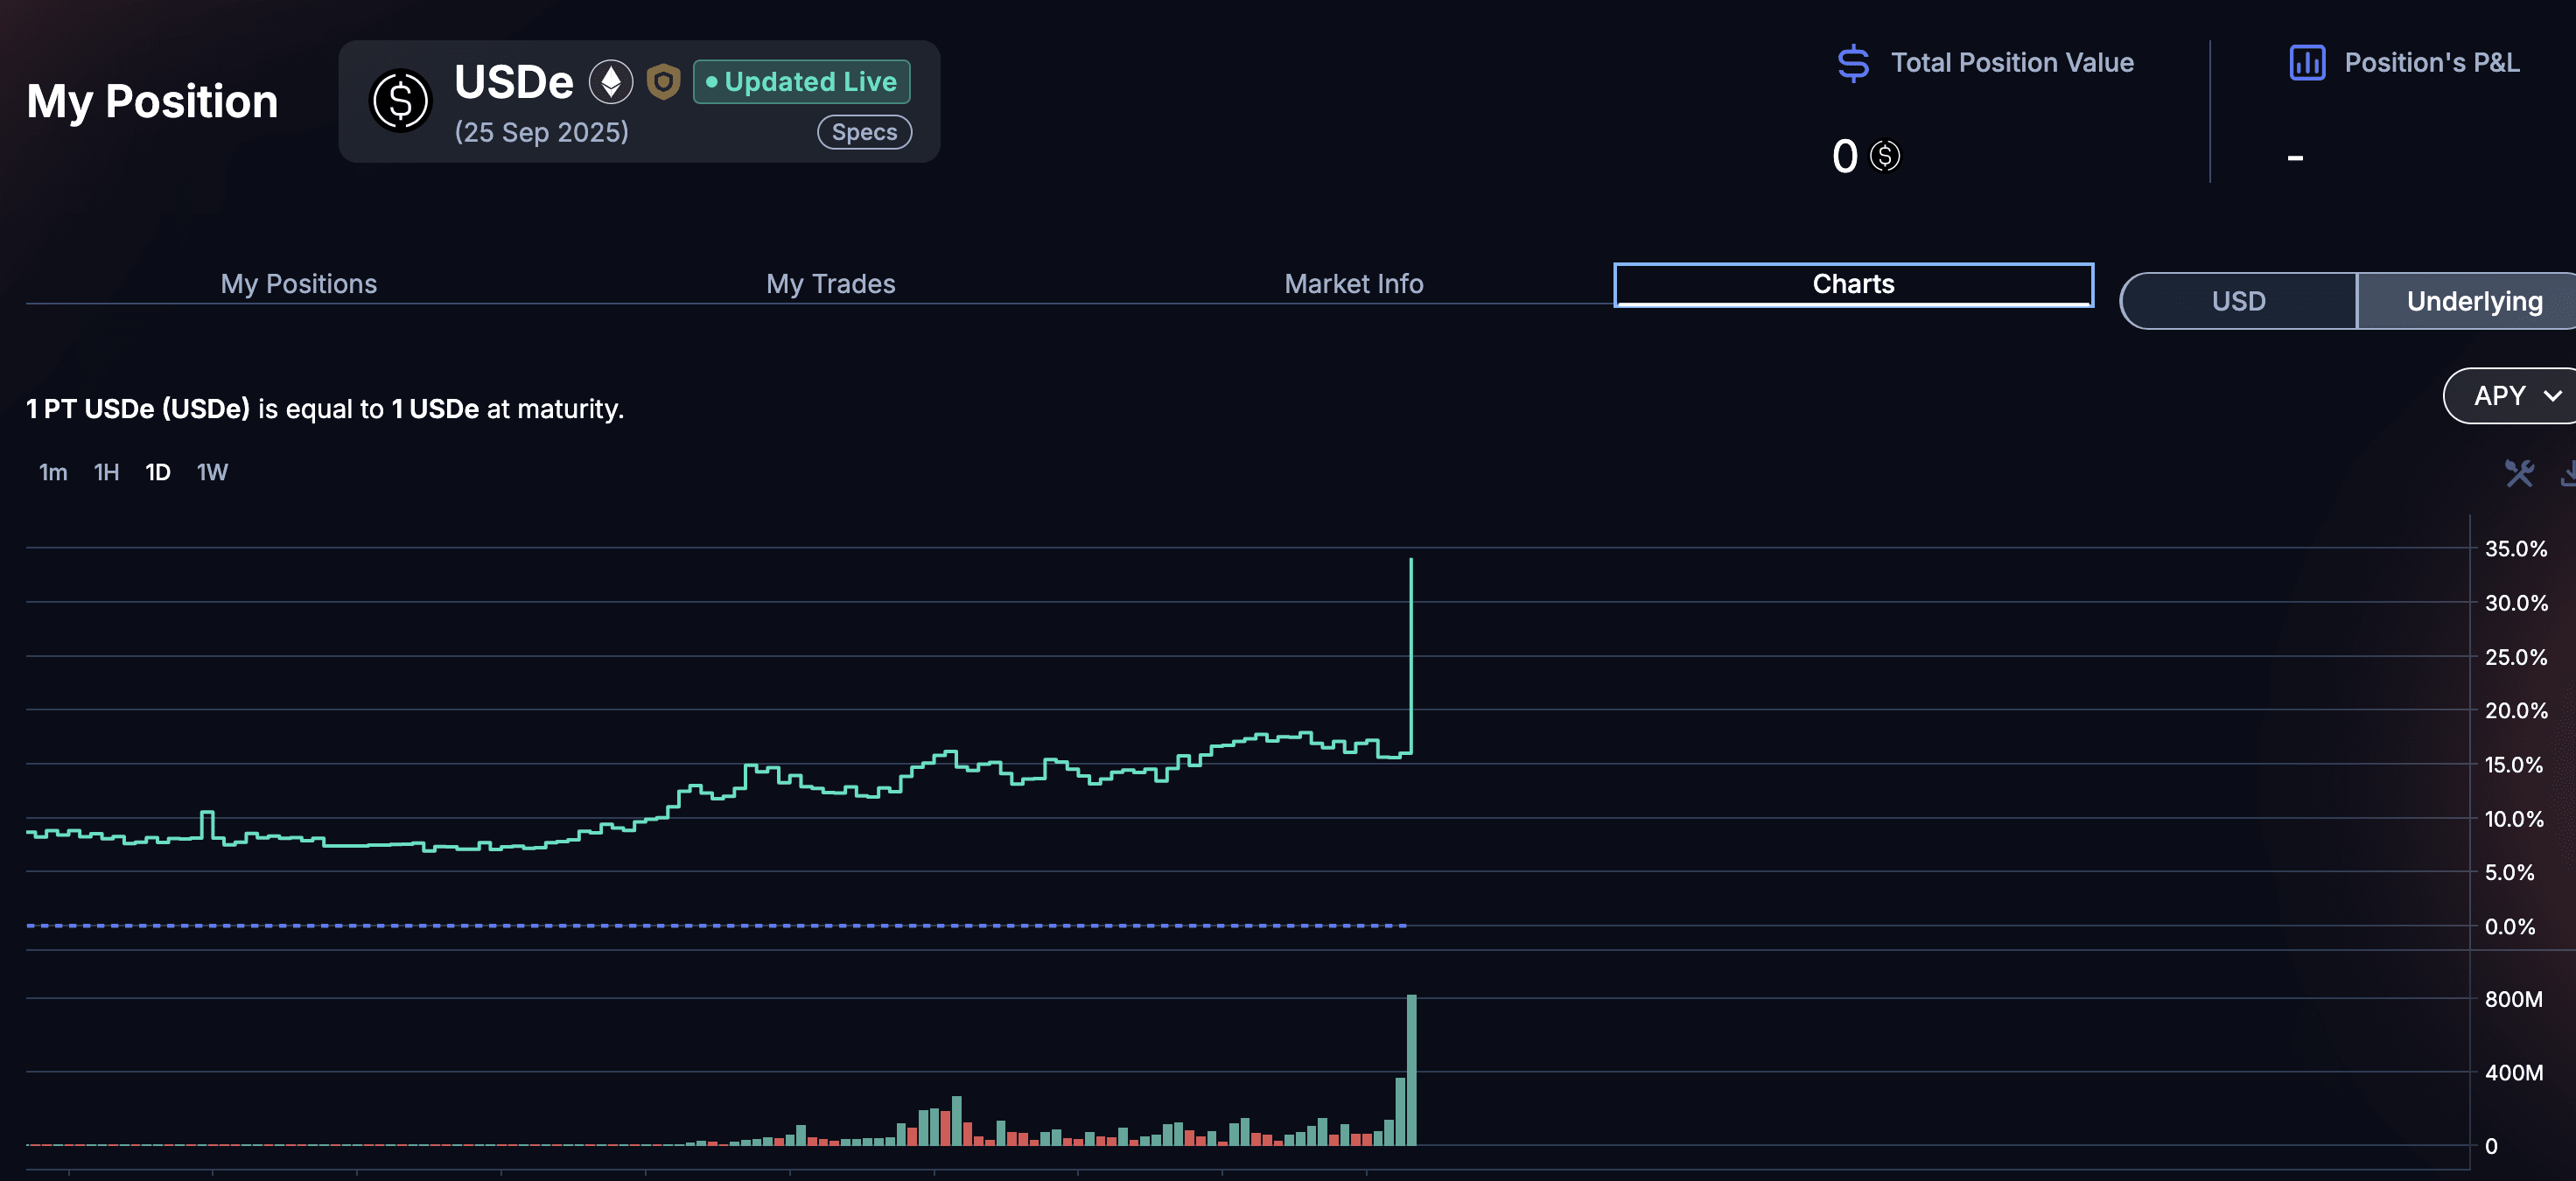This screenshot has height=1181, width=2576.
Task: Switch display to USD
Action: [x=2237, y=301]
